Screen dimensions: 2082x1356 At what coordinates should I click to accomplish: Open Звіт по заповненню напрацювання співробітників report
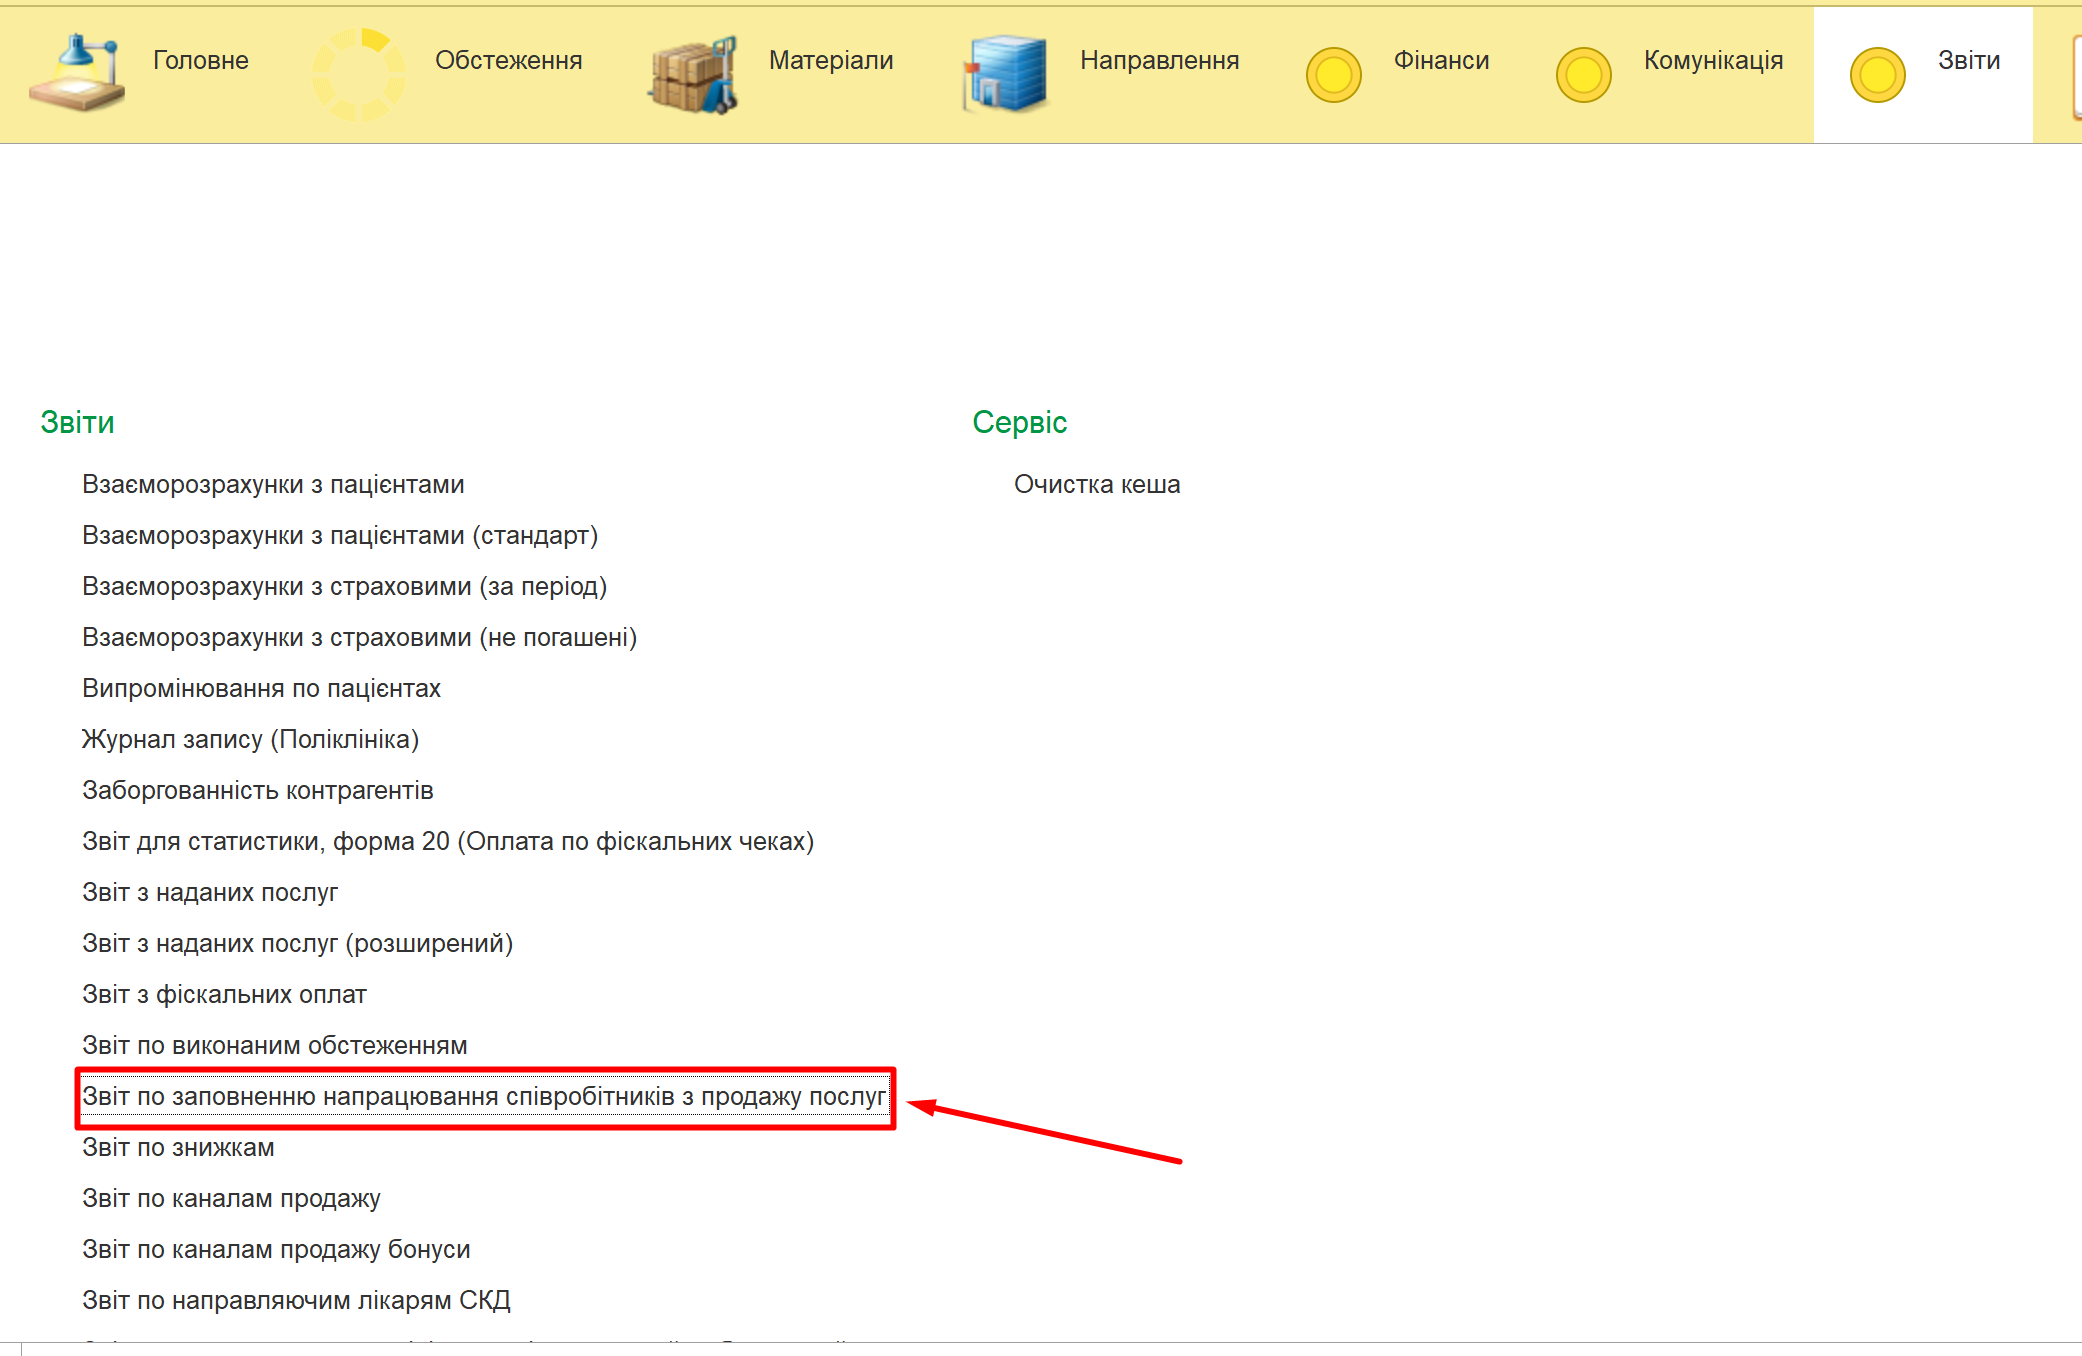(x=484, y=1096)
